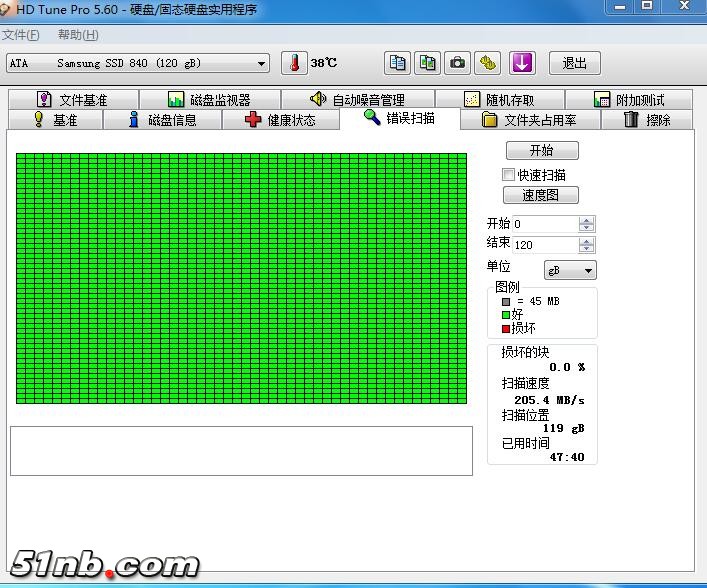Click the 速度图 speed map button
This screenshot has width=707, height=588.
tap(541, 195)
